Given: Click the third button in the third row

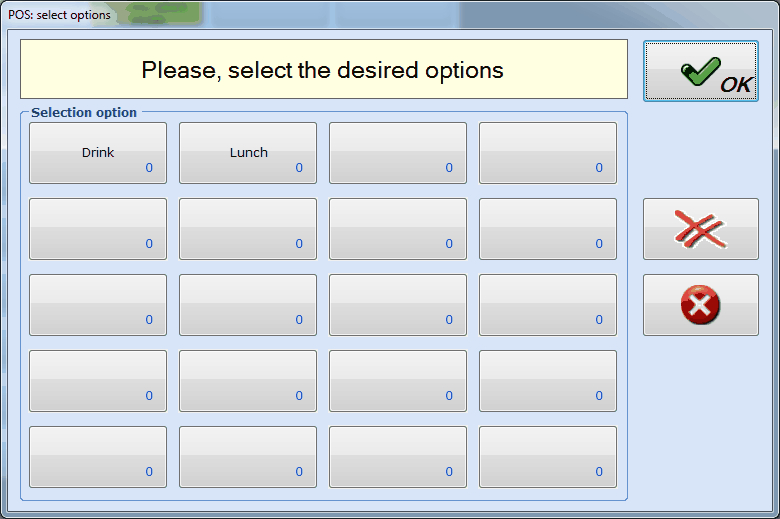Looking at the screenshot, I should click(398, 305).
